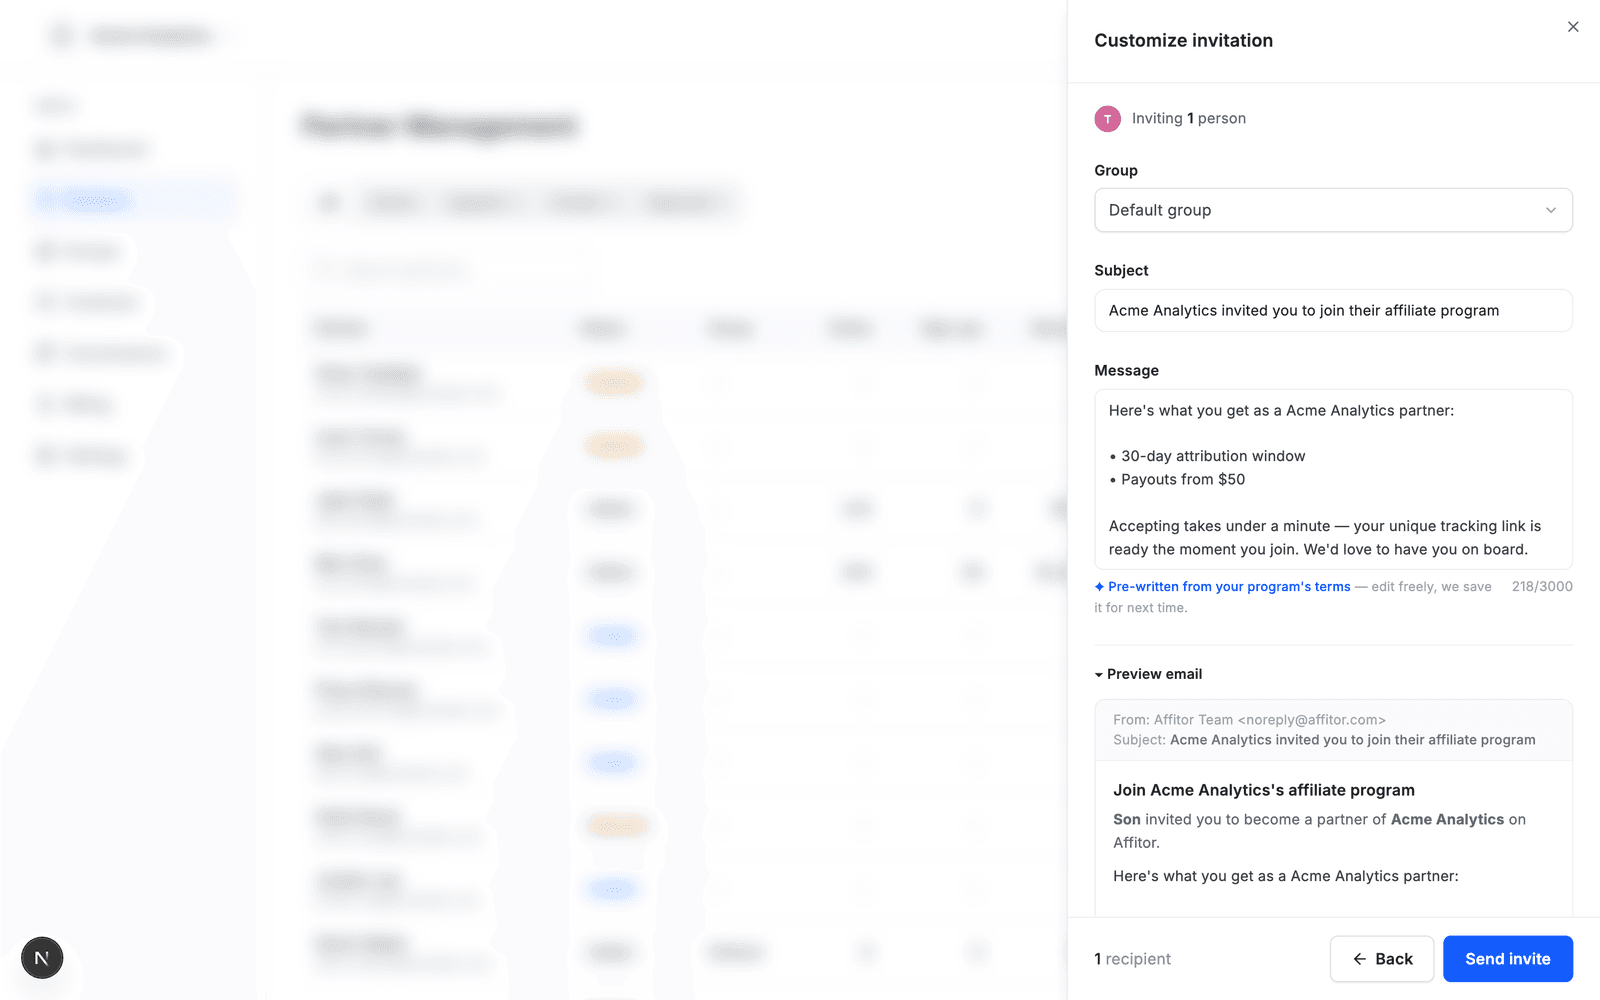The height and width of the screenshot is (1000, 1600).
Task: Click the Pre-written from your program's terms link
Action: [x=1229, y=587]
